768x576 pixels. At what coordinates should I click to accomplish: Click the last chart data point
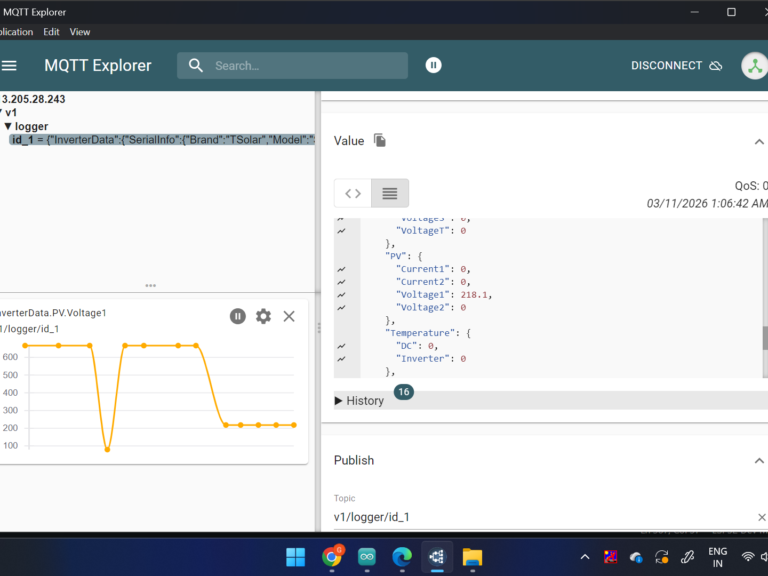point(294,425)
